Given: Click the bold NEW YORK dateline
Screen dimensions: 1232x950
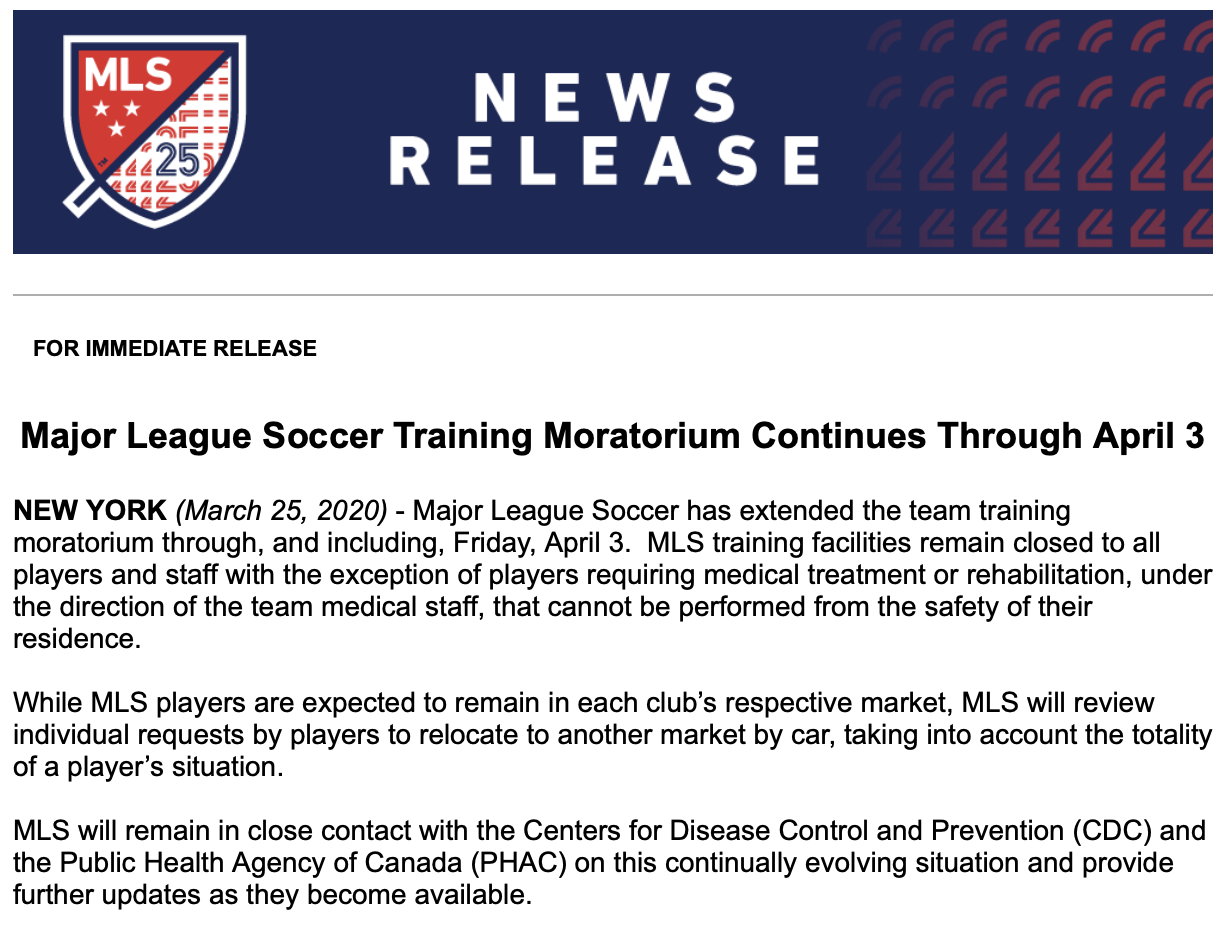Looking at the screenshot, I should (x=90, y=511).
